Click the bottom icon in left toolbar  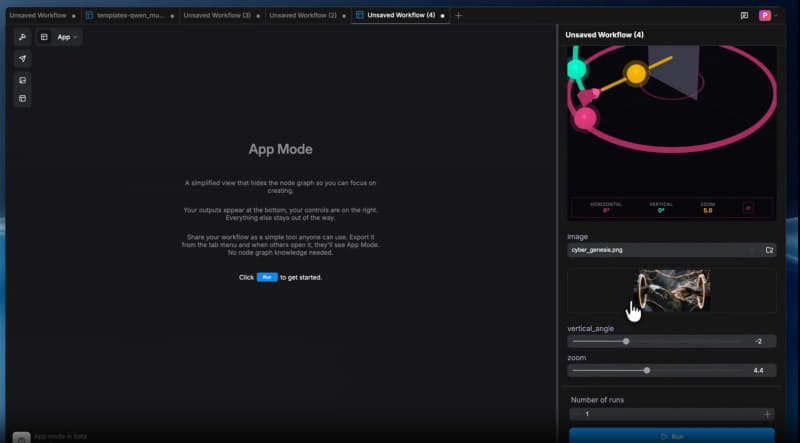(22, 99)
